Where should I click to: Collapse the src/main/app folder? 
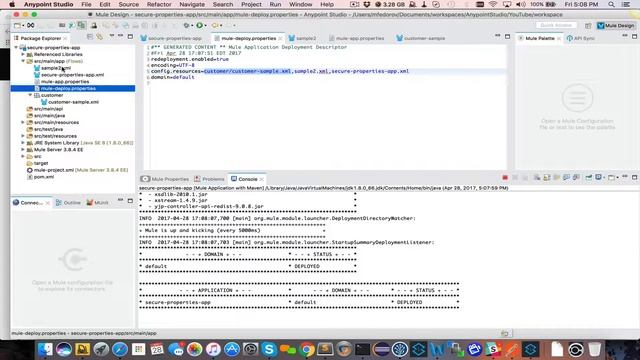tap(23, 61)
